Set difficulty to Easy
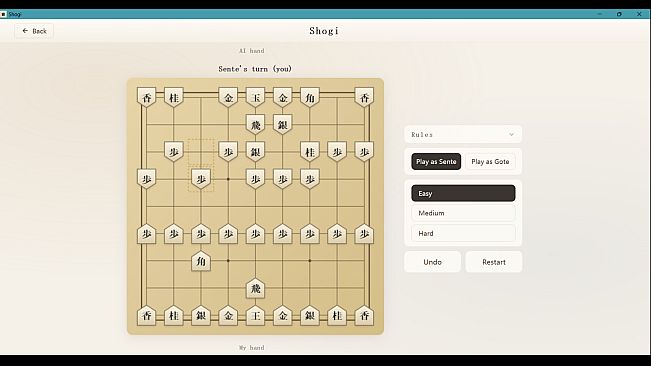Screen dimensions: 651x366 click(x=463, y=193)
